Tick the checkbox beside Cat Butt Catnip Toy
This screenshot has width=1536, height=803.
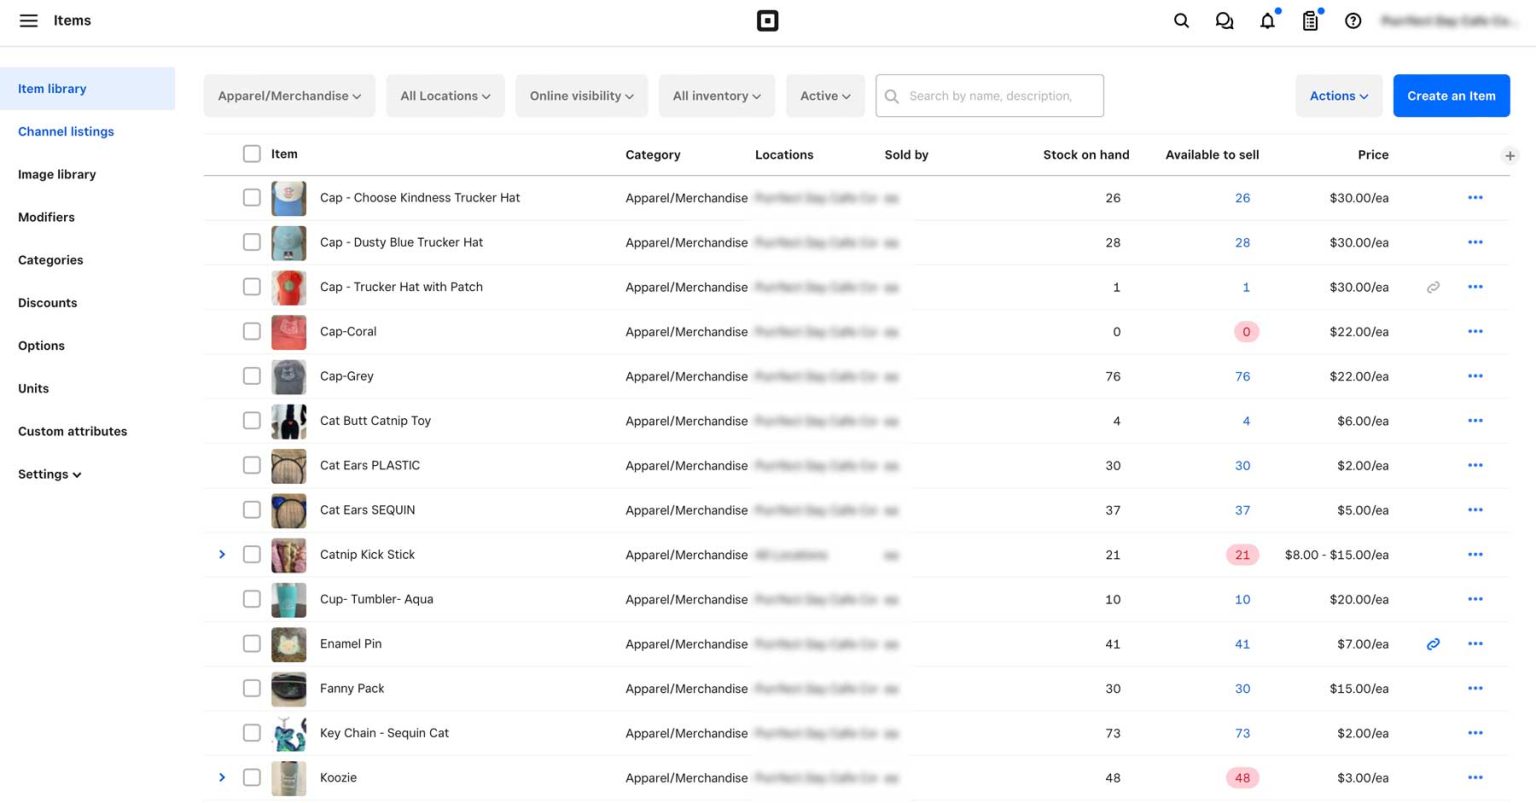click(x=251, y=421)
